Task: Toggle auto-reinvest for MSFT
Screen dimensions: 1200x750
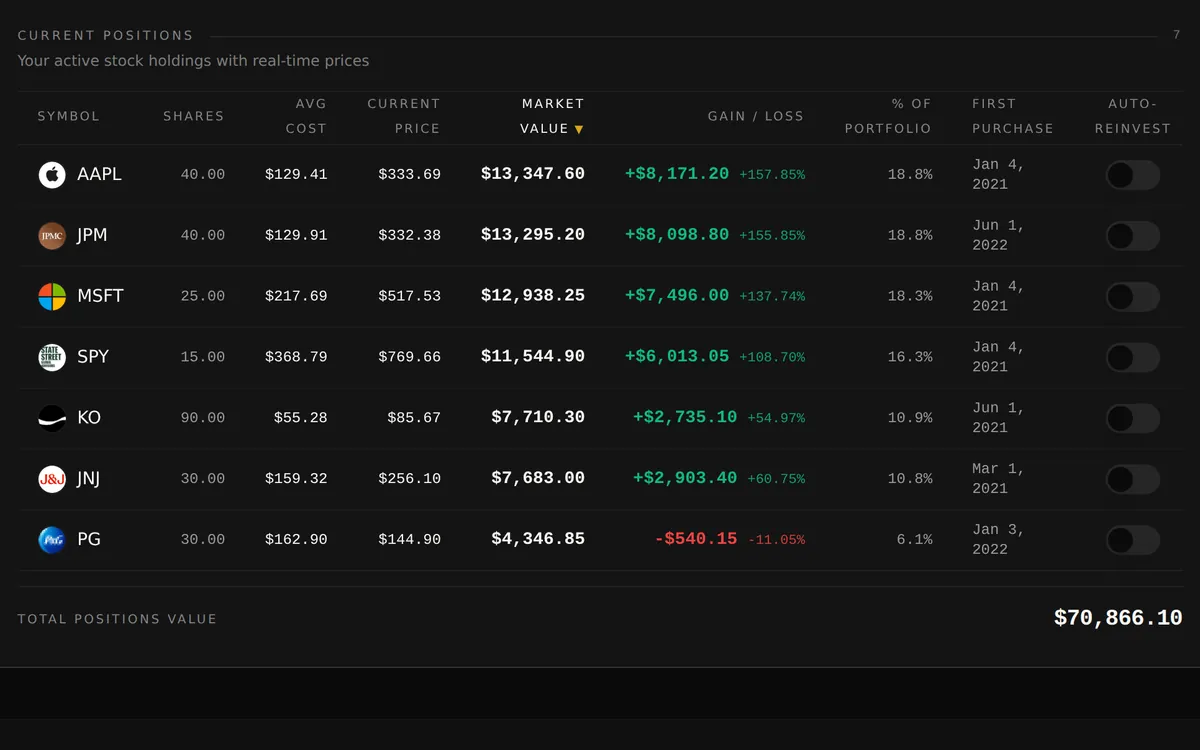Action: (x=1133, y=297)
